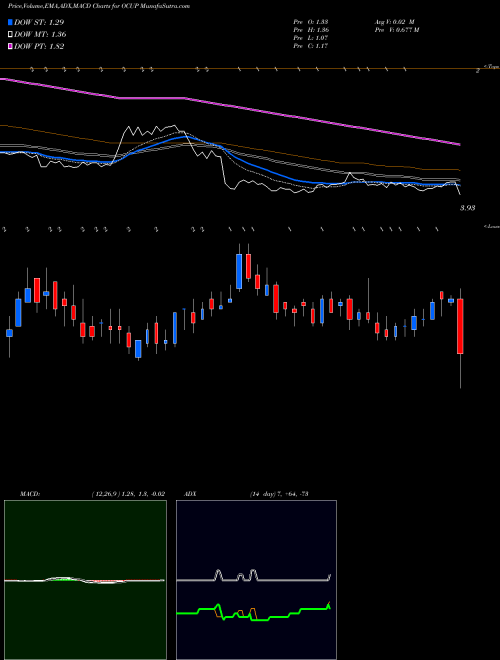Select the 'DOW PT: 1.82' legend label
The width and height of the screenshot is (500, 660).
pos(39,47)
